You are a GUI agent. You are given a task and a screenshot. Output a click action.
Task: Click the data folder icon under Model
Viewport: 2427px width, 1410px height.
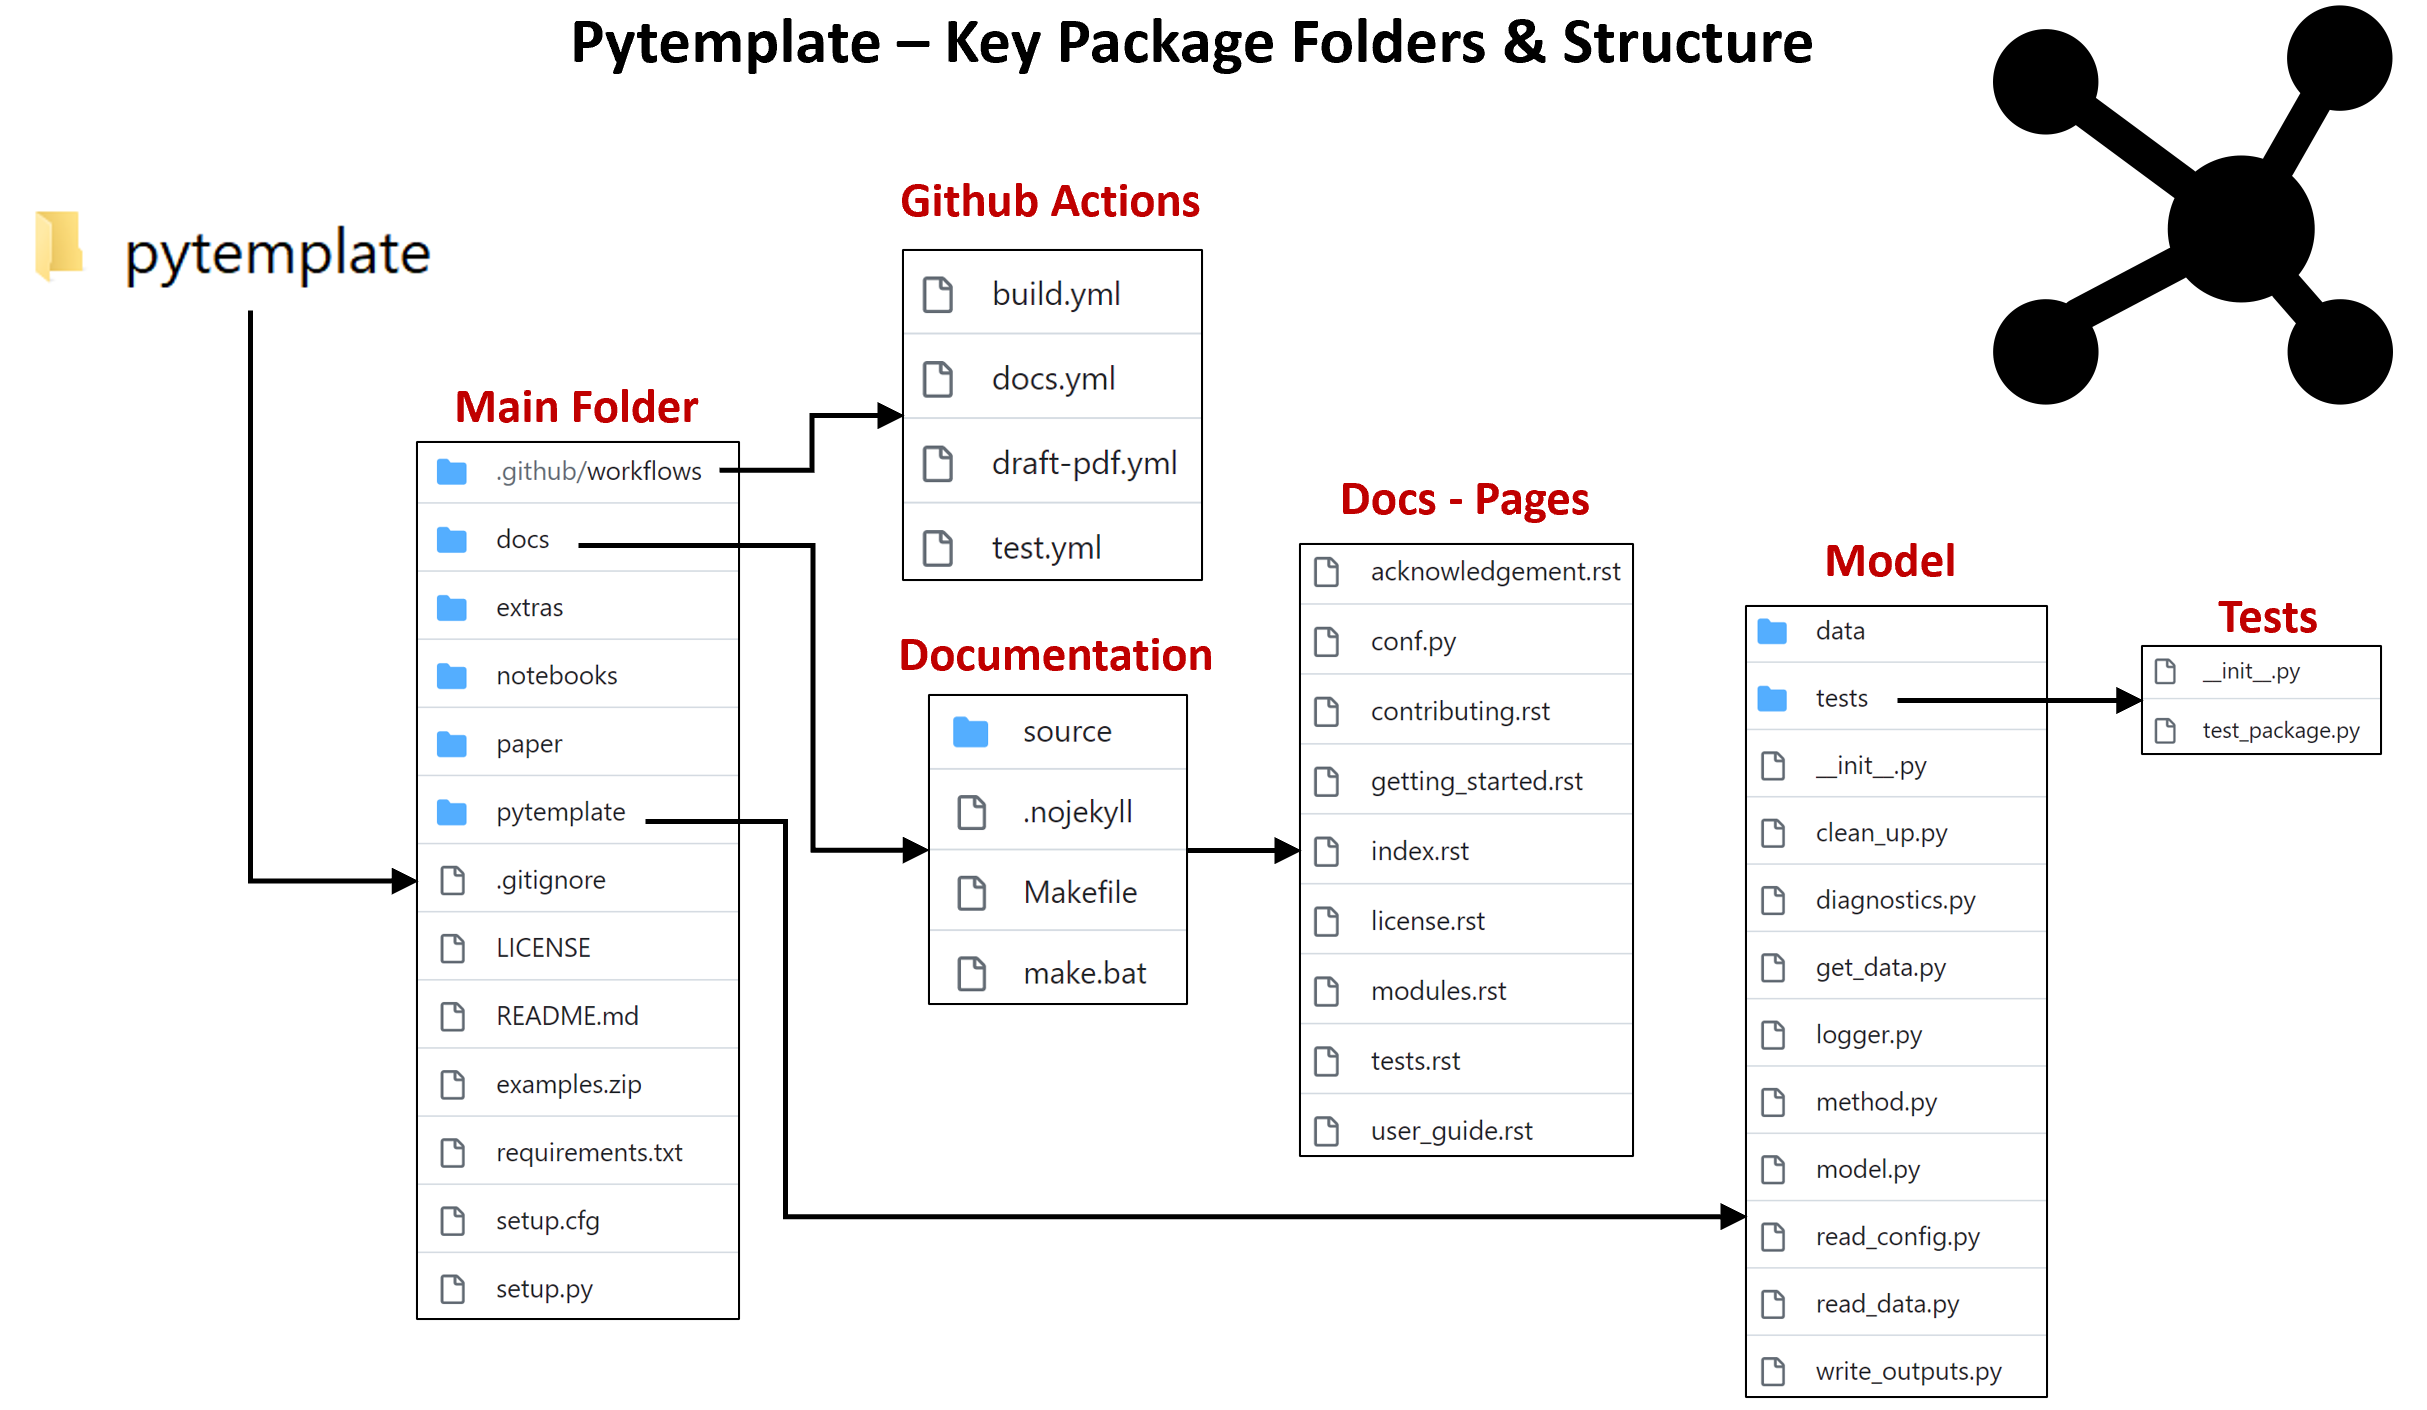click(1772, 631)
